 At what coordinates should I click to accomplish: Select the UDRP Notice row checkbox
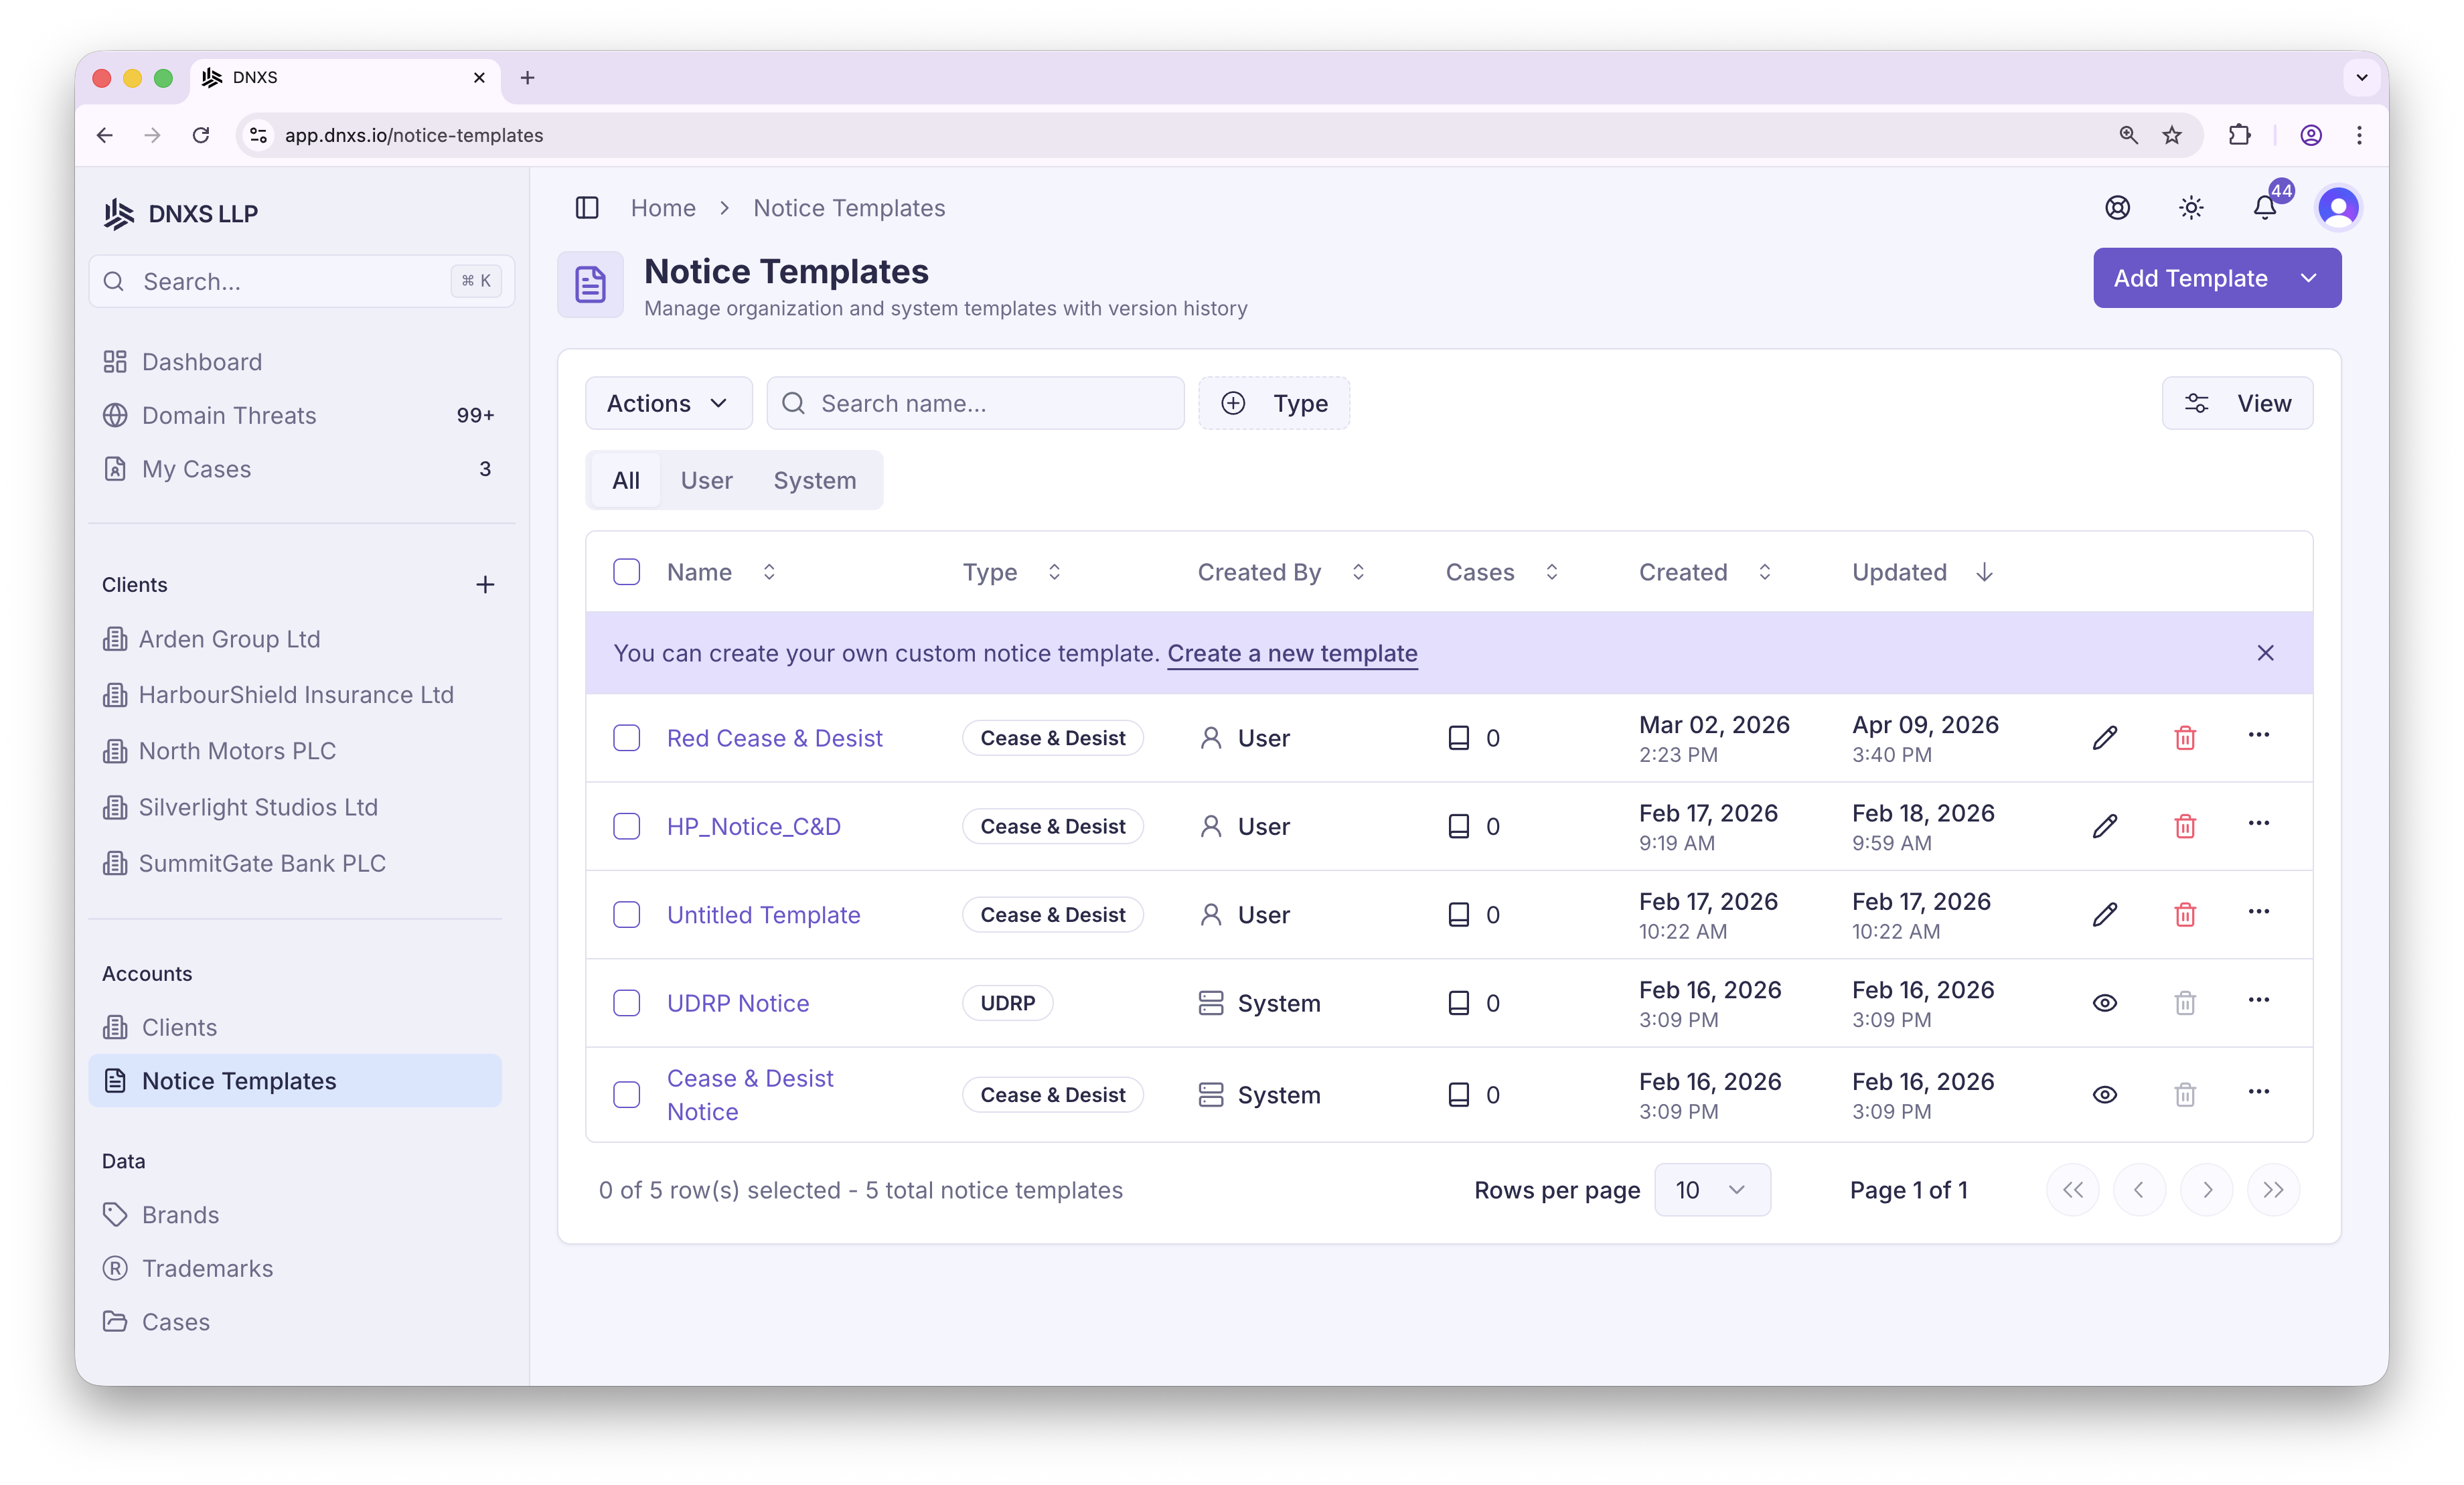[x=626, y=1003]
